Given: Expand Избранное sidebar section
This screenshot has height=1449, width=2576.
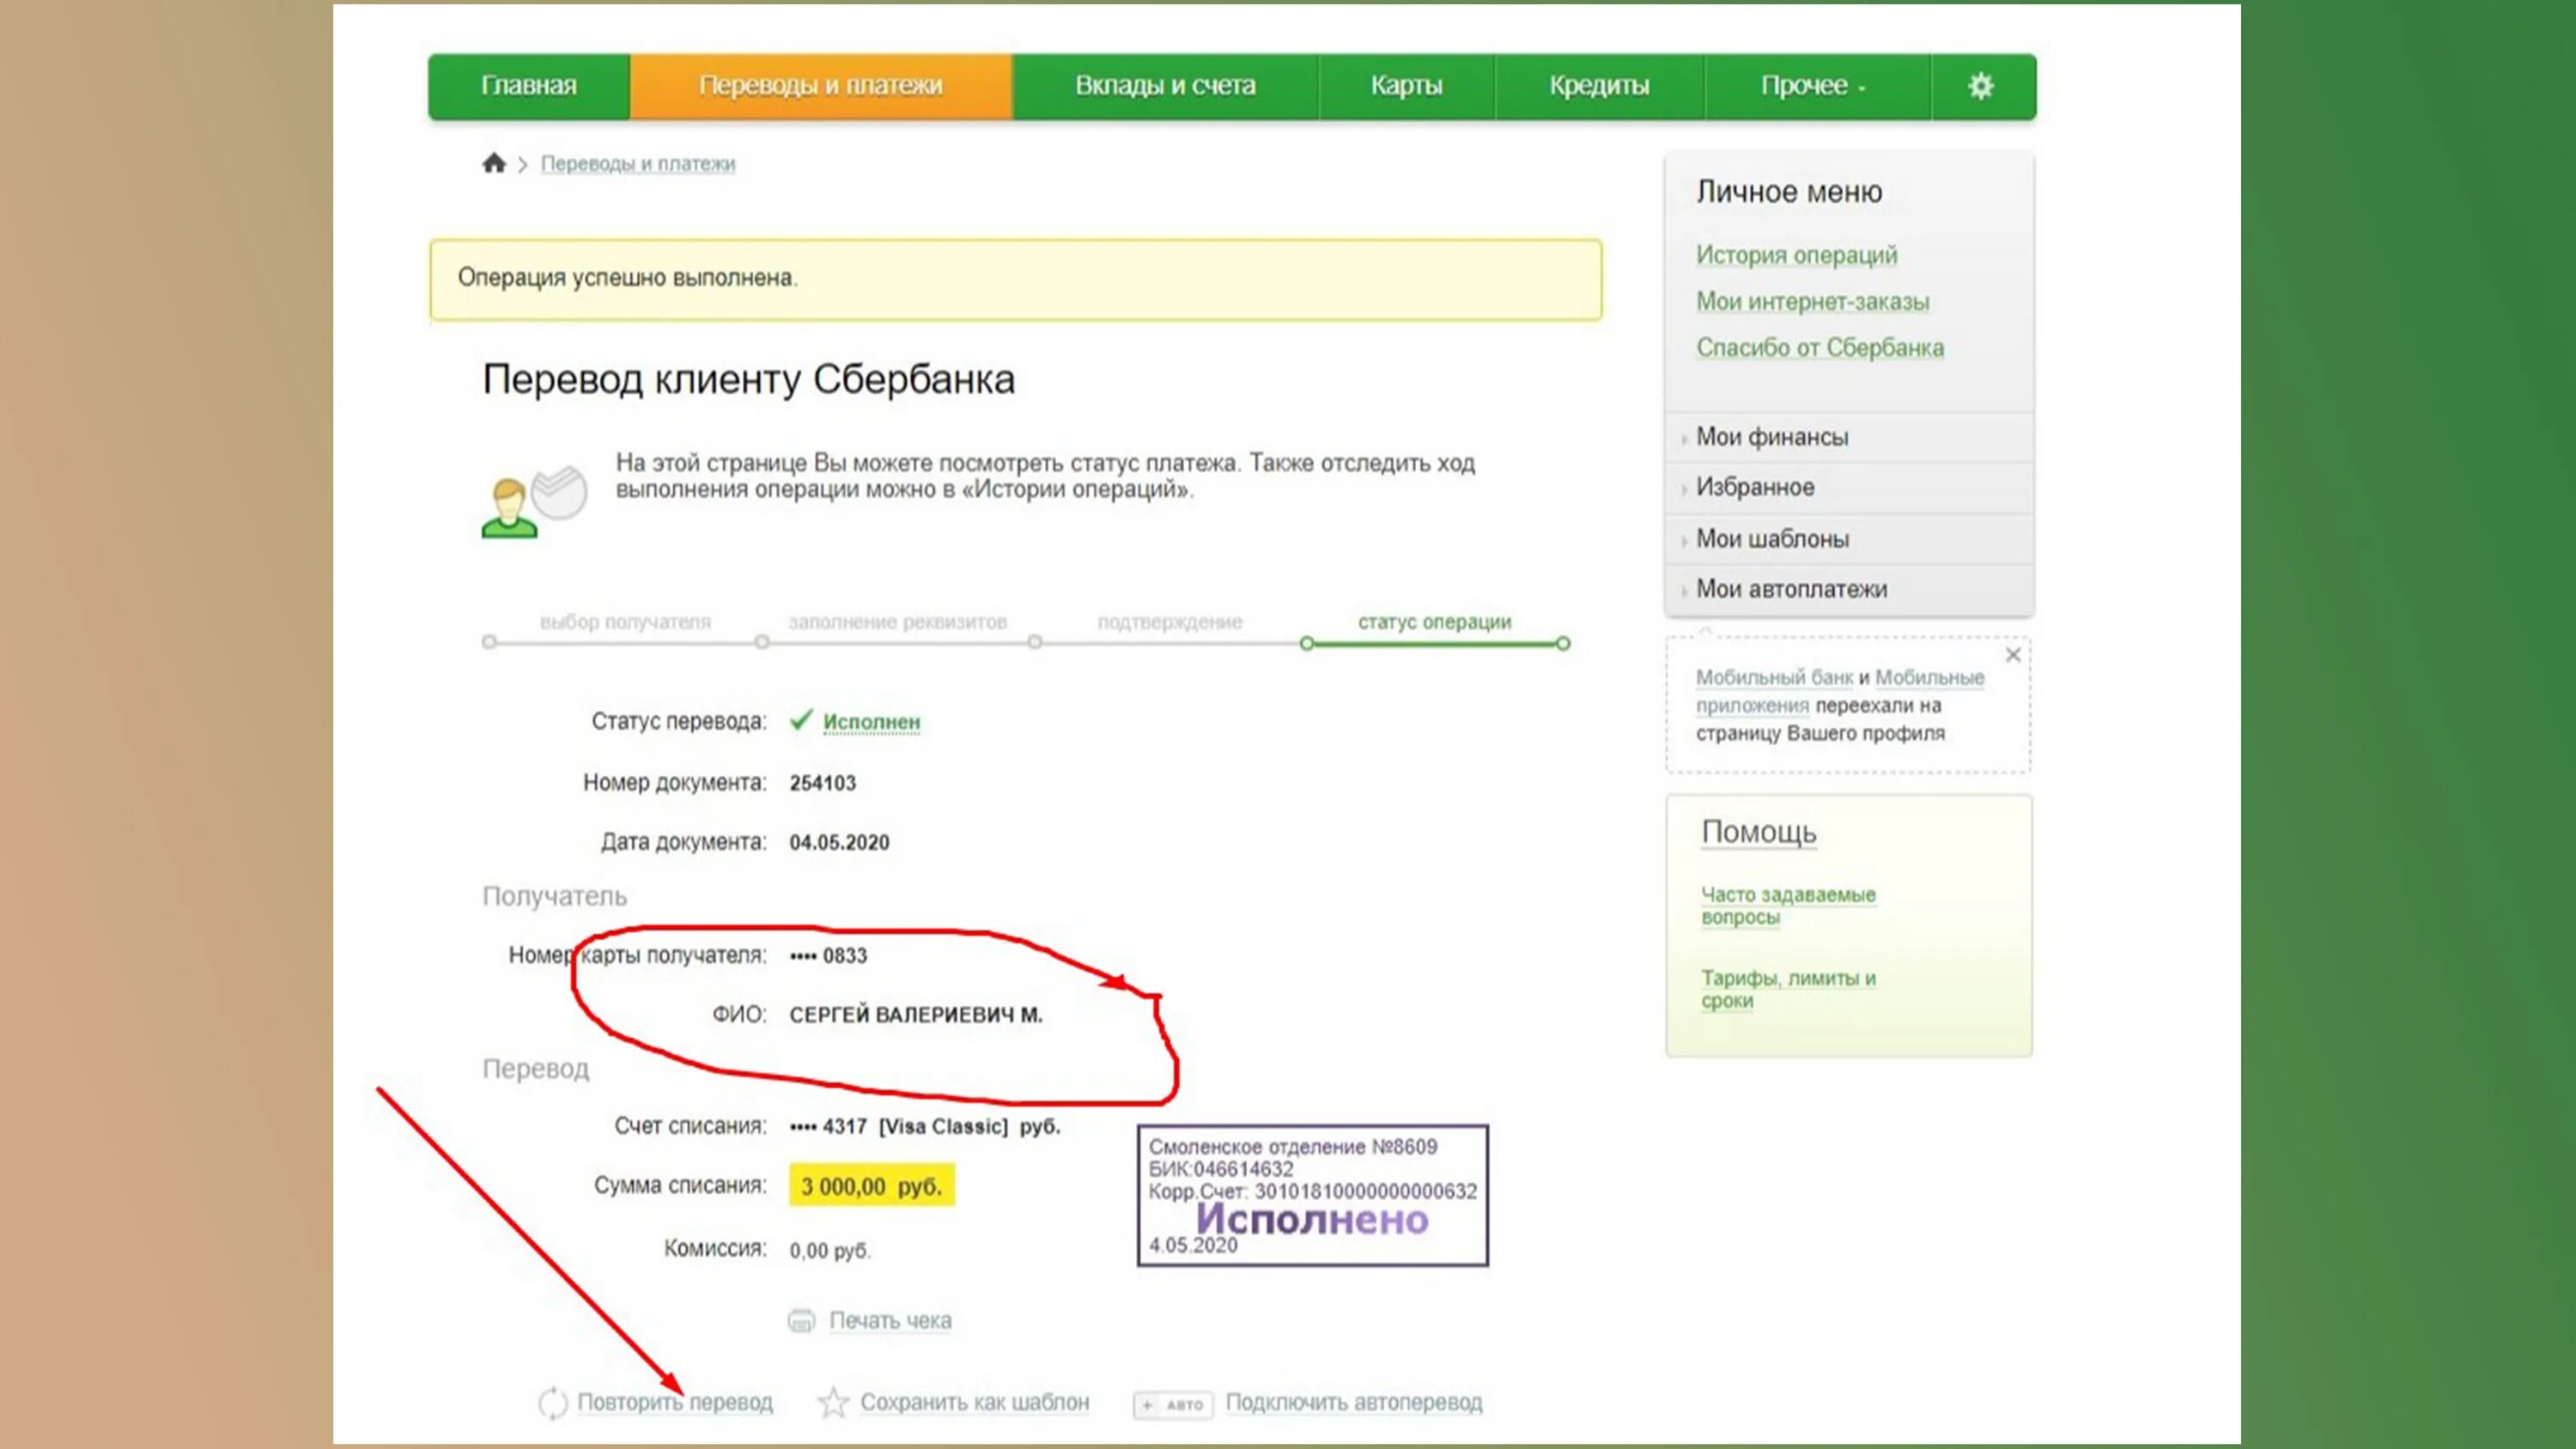Looking at the screenshot, I should (1755, 487).
